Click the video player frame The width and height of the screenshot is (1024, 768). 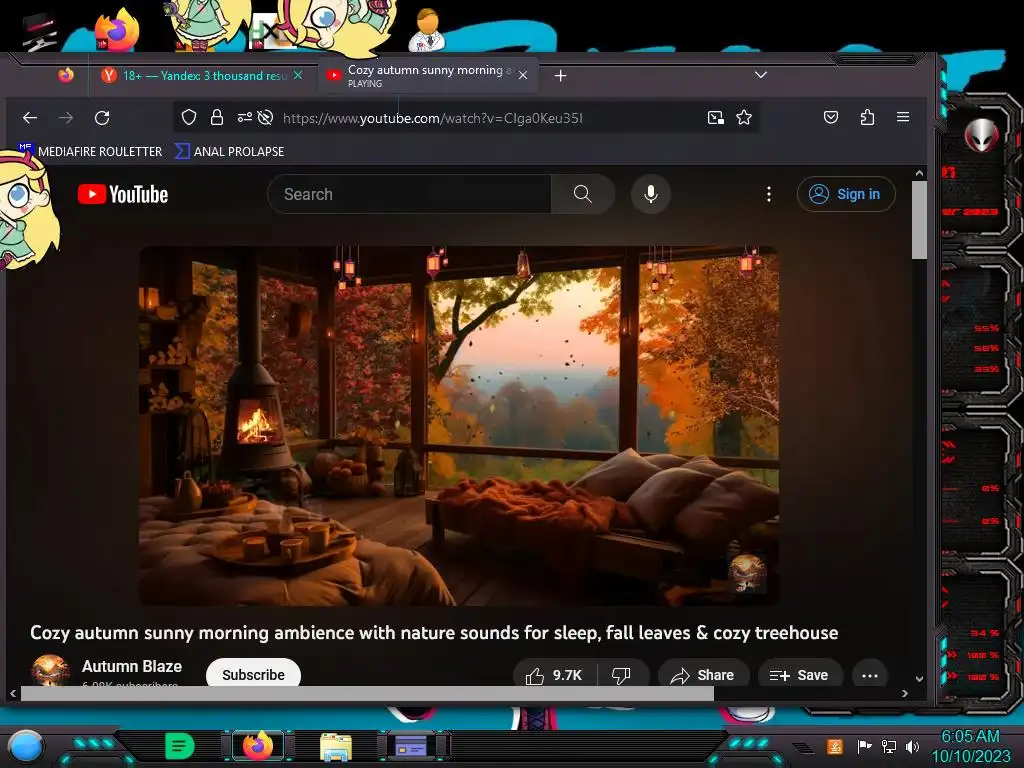point(458,426)
